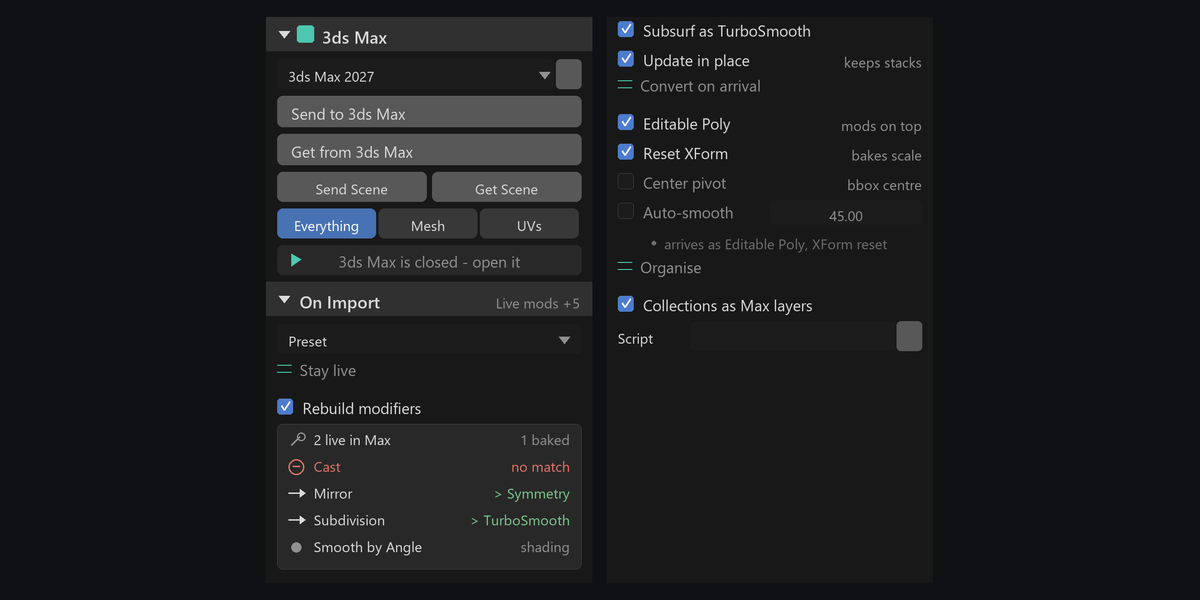Image resolution: width=1200 pixels, height=600 pixels.
Task: Open the Preset dropdown
Action: [x=429, y=341]
